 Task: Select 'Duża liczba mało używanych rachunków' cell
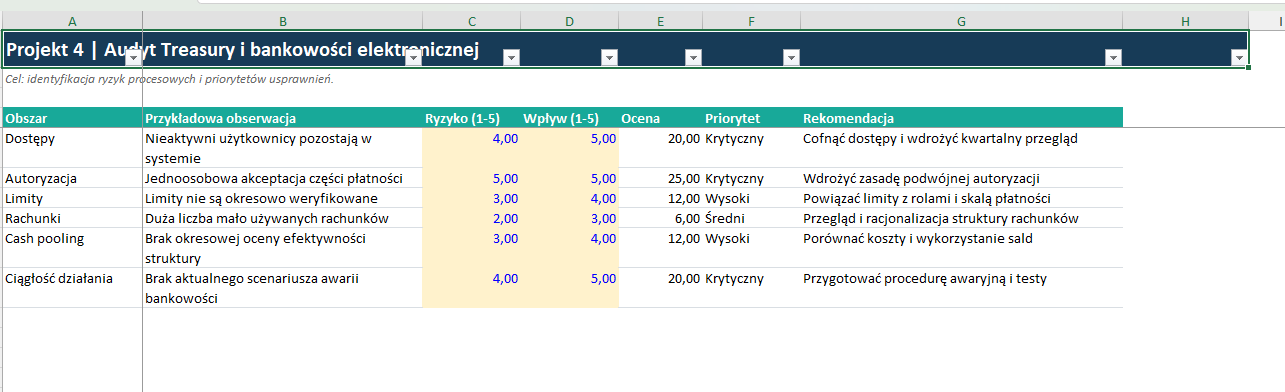283,218
